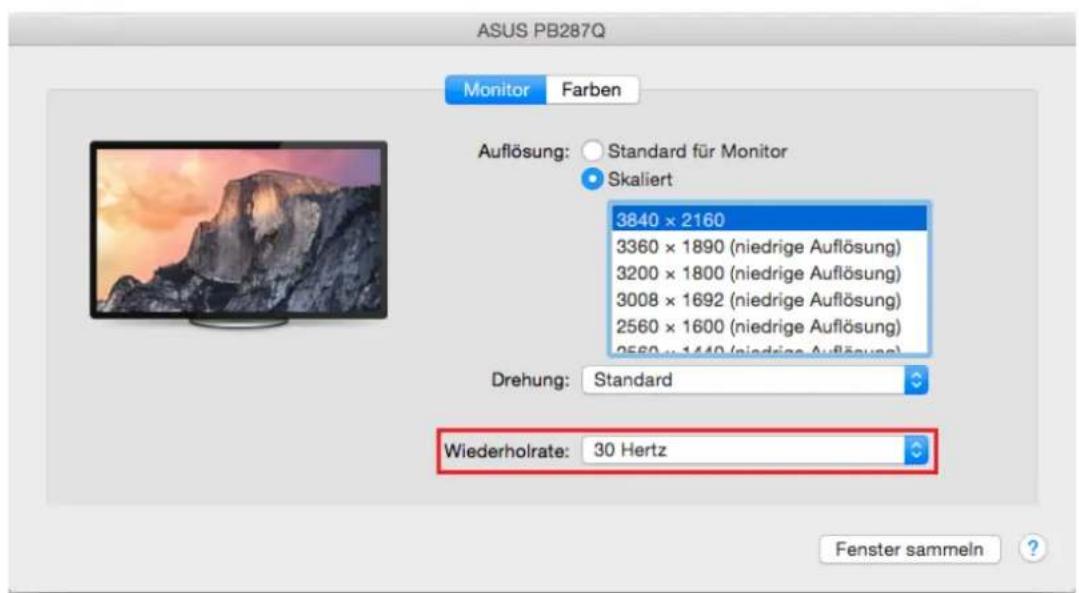The height and width of the screenshot is (593, 1079).
Task: Choose the 3840 × 2160 resolution entry
Action: (769, 220)
